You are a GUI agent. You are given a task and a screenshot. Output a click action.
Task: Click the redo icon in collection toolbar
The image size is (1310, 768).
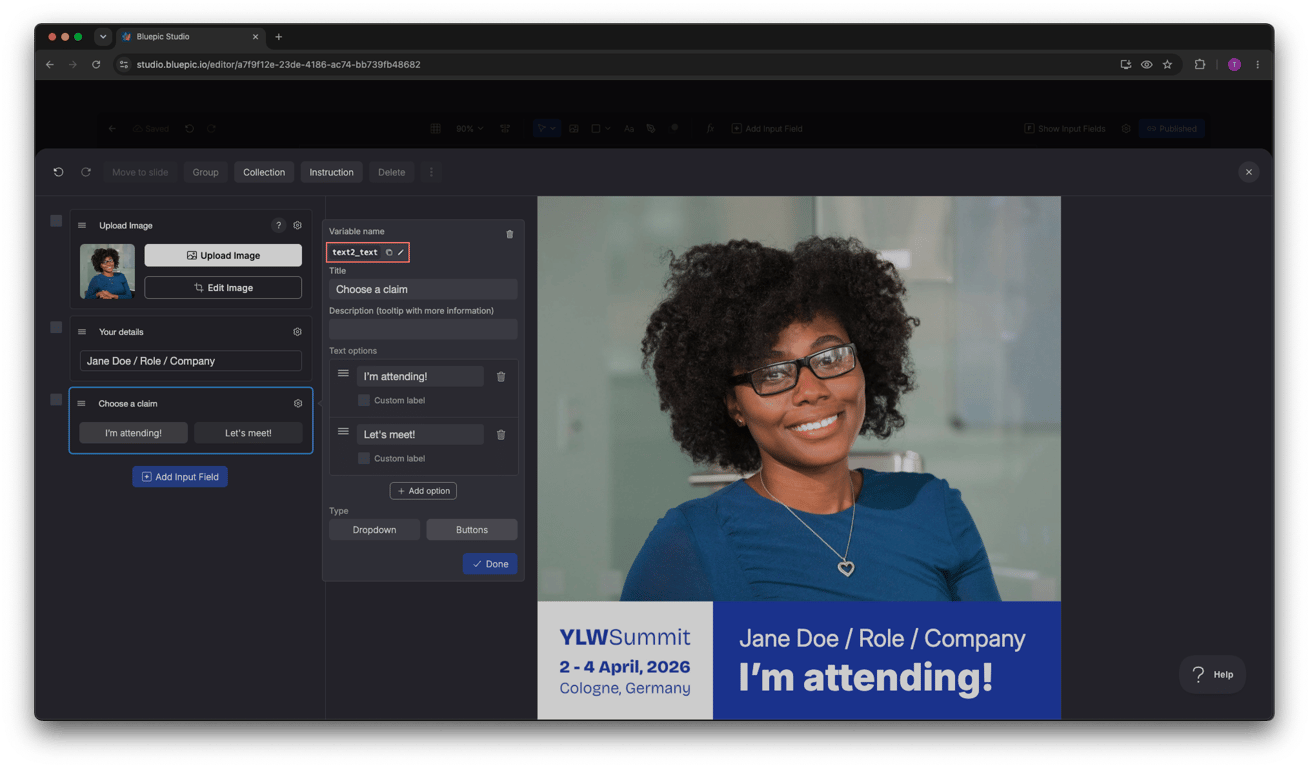click(x=86, y=172)
